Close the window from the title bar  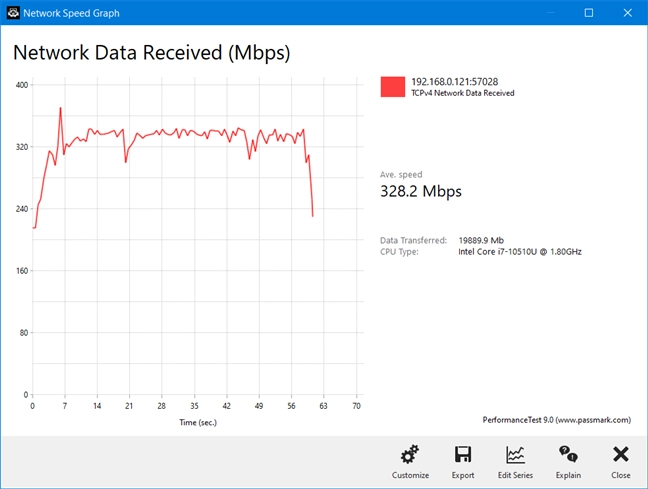coord(627,13)
